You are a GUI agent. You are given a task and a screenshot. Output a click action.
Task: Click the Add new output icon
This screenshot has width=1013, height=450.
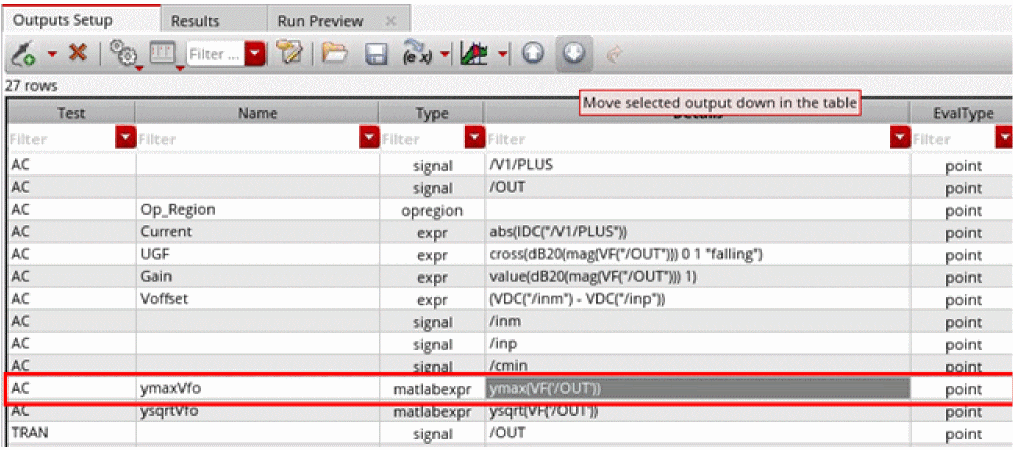tap(23, 55)
